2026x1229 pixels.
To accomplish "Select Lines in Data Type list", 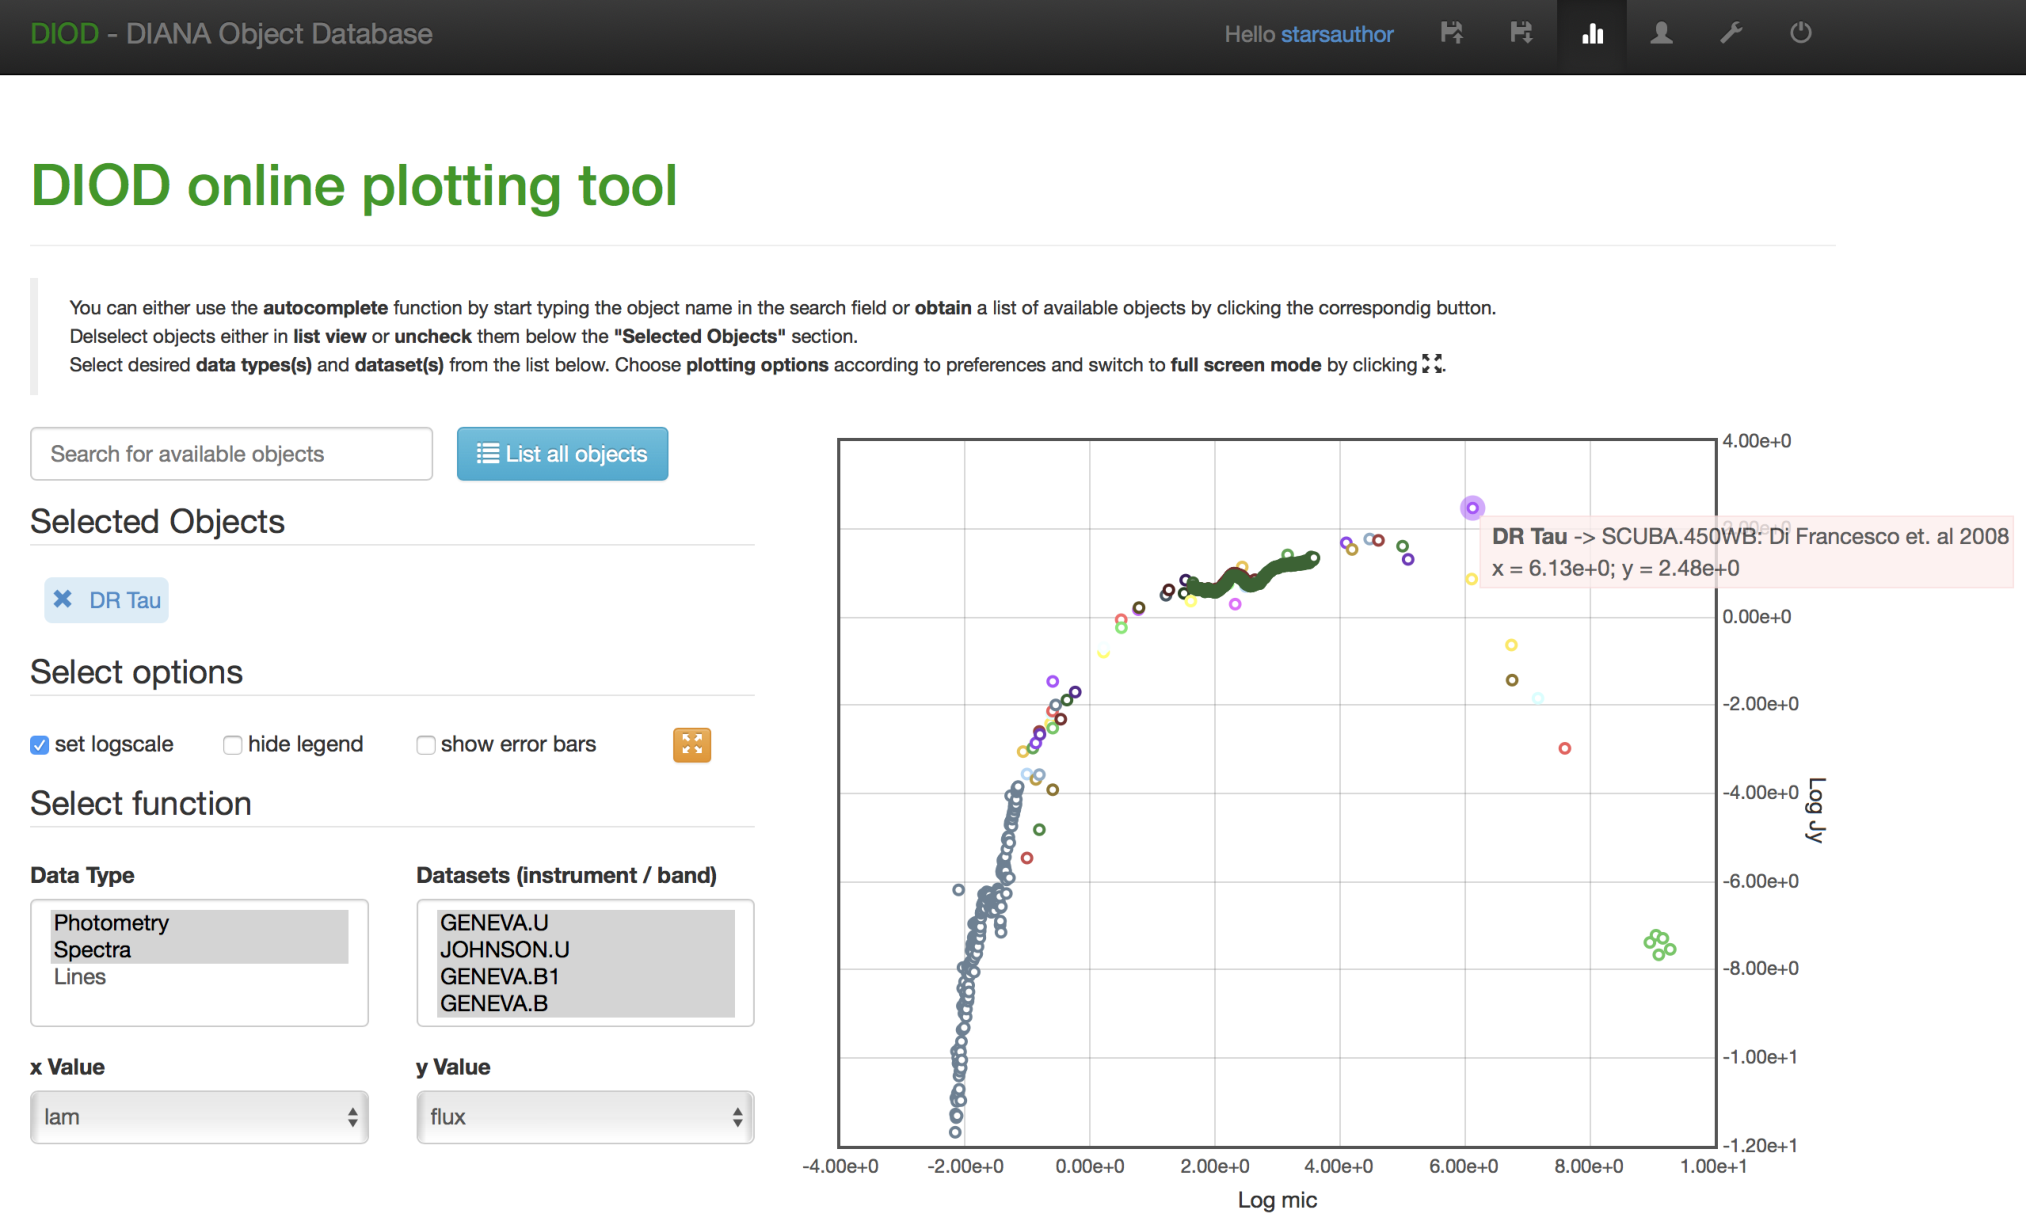I will (x=200, y=977).
